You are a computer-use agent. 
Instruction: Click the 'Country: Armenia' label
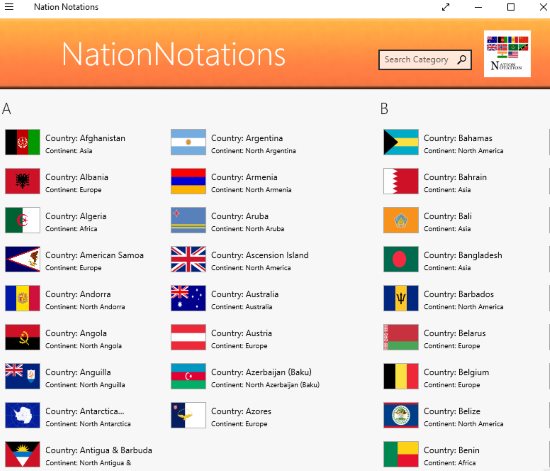[244, 177]
